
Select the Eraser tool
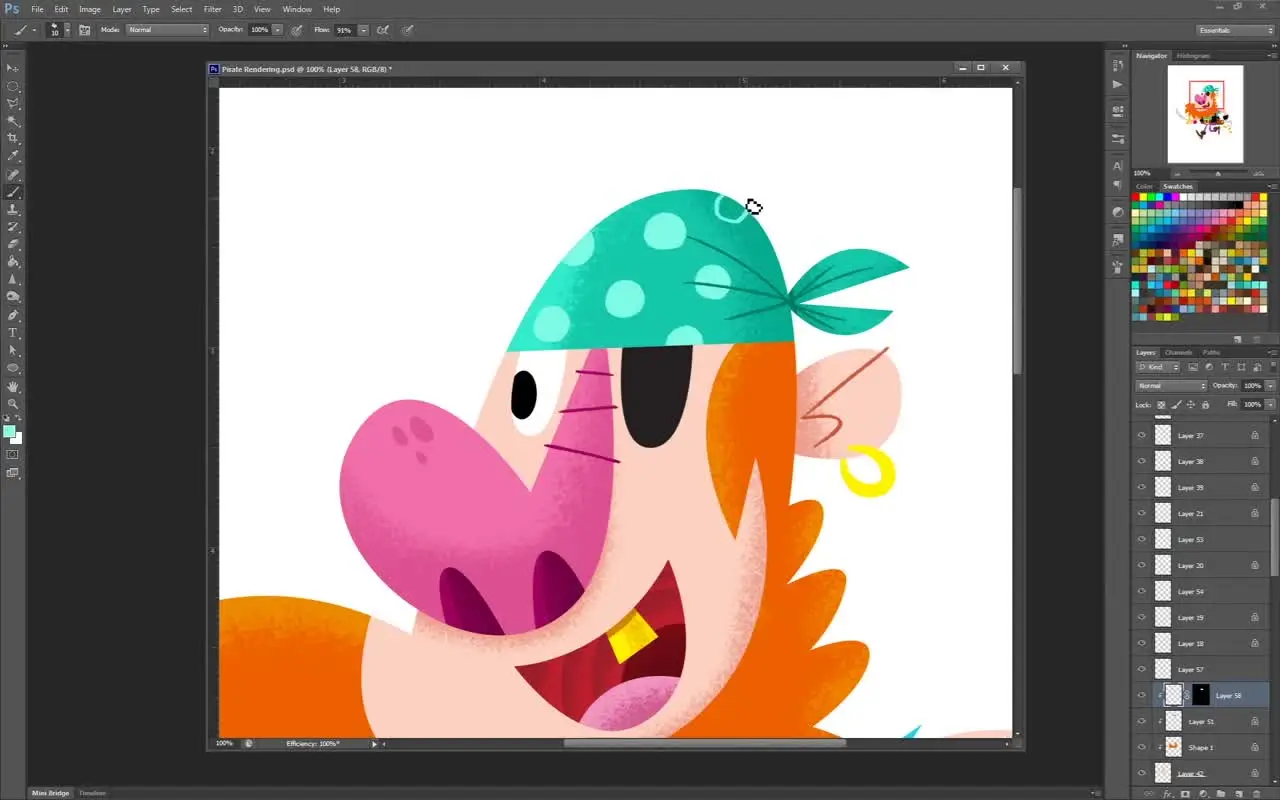coord(13,244)
